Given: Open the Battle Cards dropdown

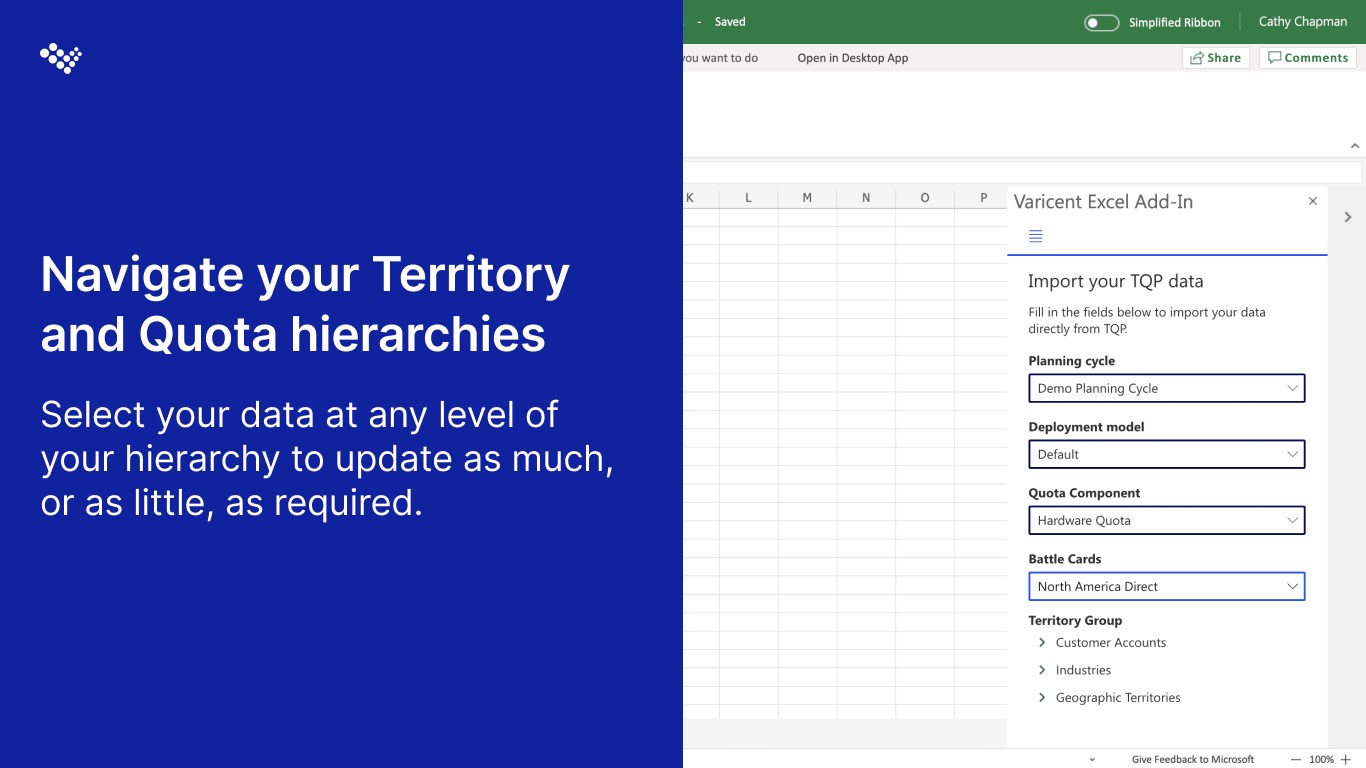Looking at the screenshot, I should point(1167,586).
